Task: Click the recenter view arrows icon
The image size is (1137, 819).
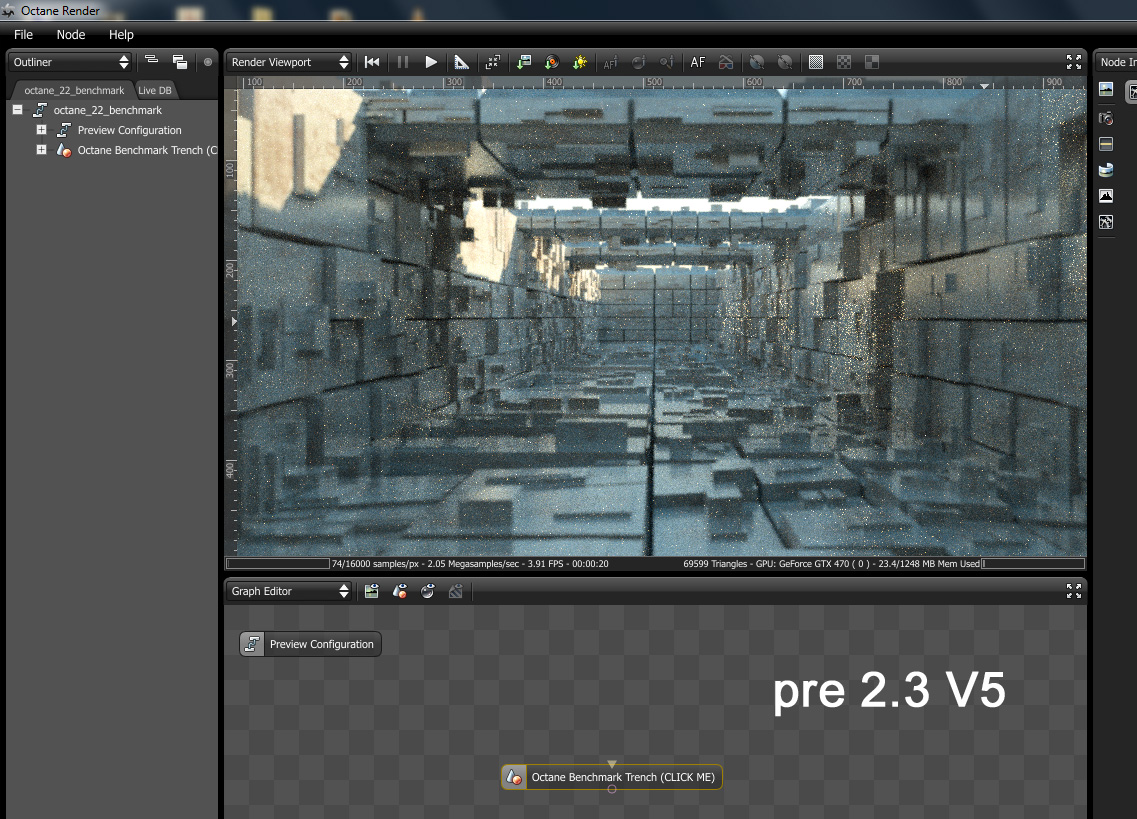Action: 492,62
